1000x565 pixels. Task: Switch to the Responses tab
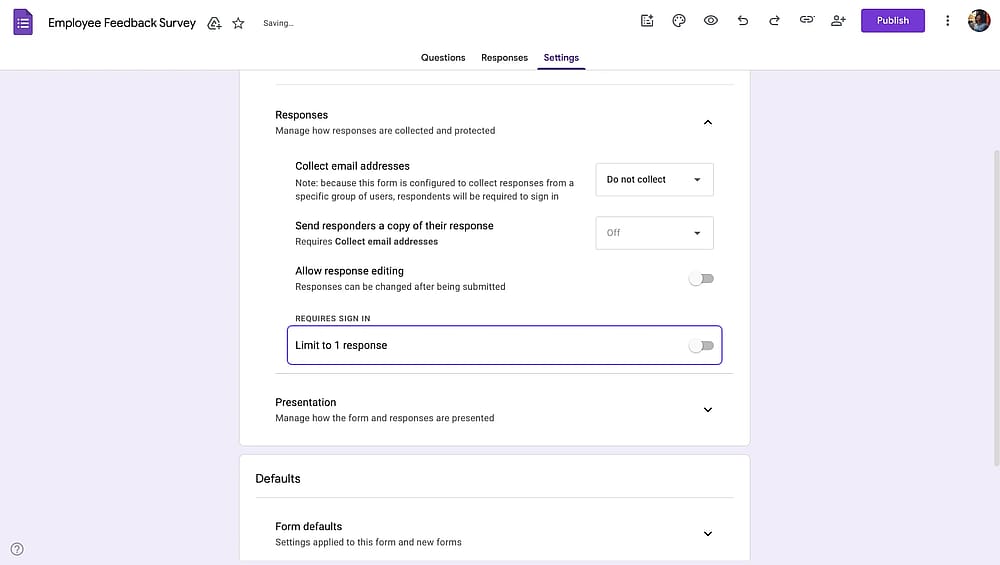tap(504, 57)
